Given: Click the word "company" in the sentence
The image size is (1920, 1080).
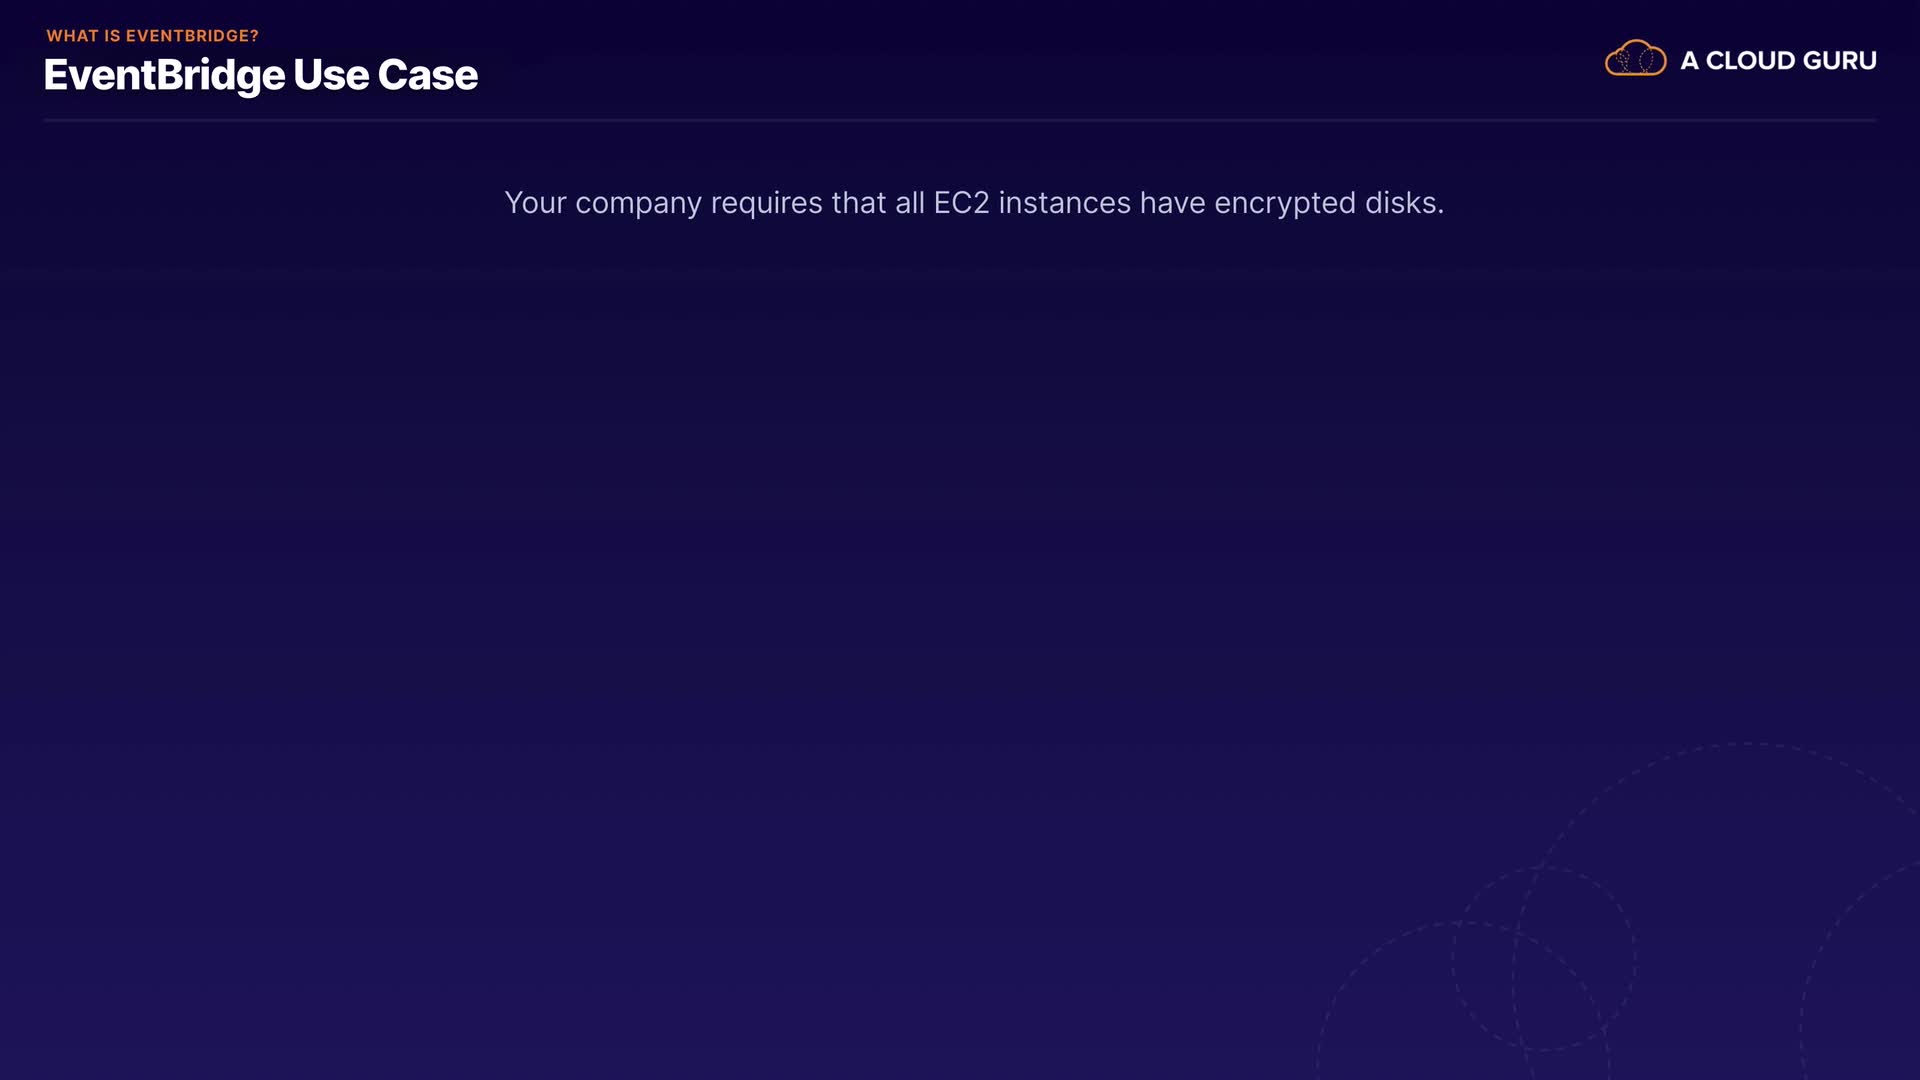Looking at the screenshot, I should click(638, 203).
